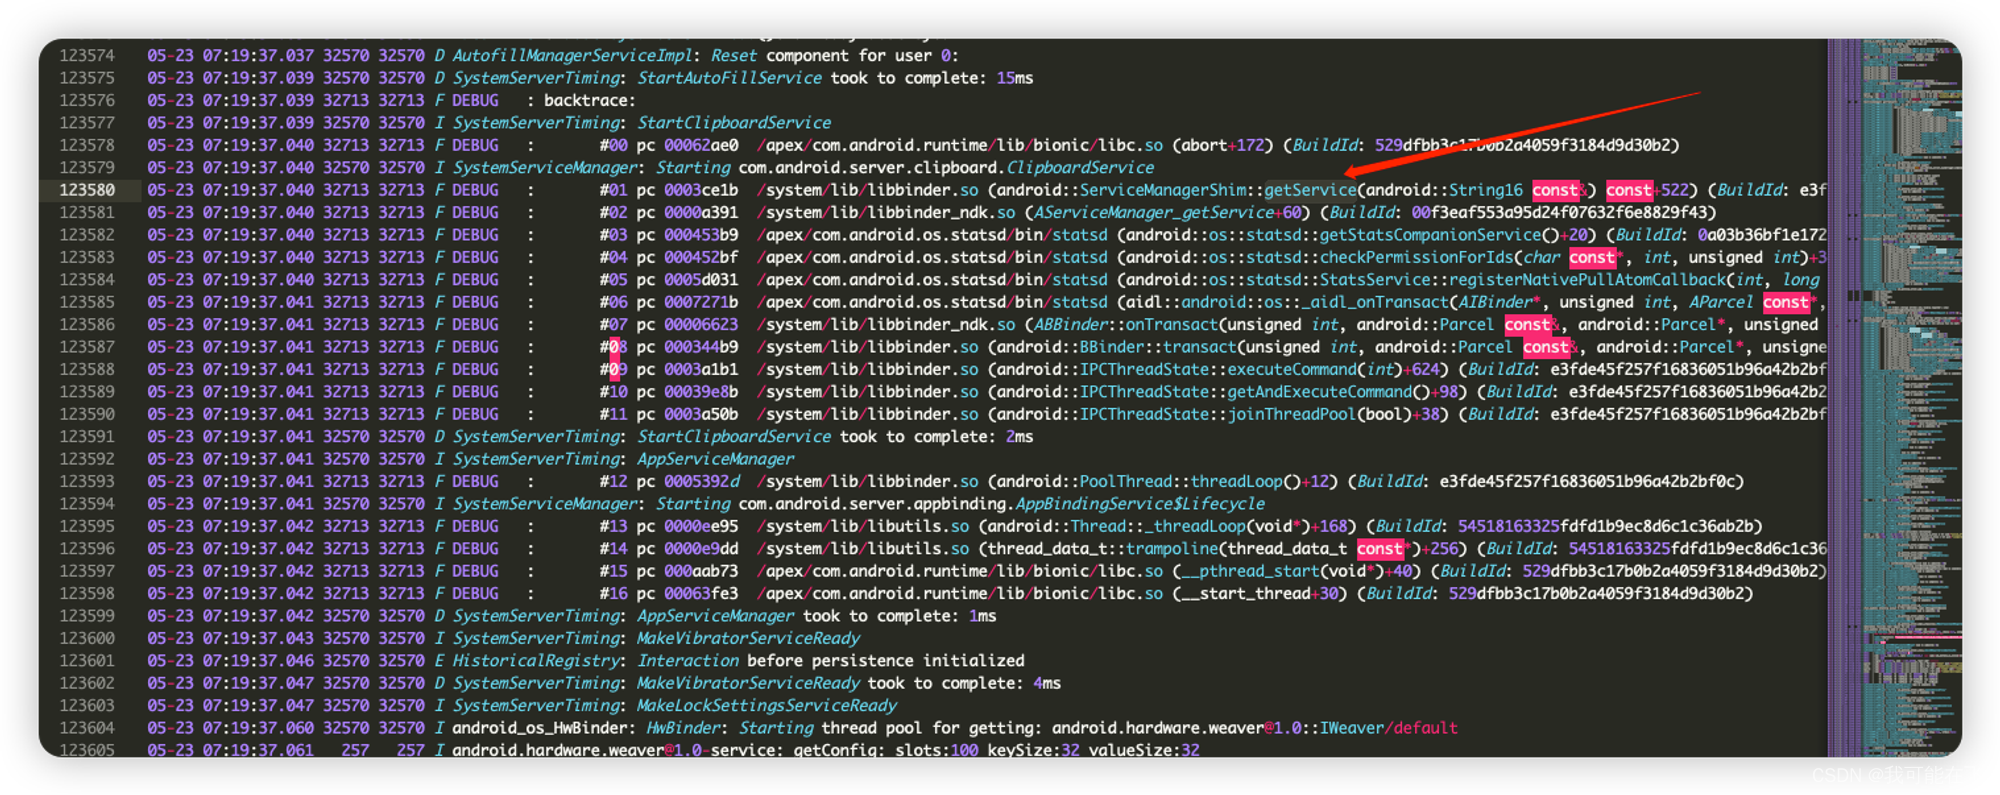The image size is (2000, 795).
Task: Click line number 123574 in the gutter
Action: tap(87, 56)
